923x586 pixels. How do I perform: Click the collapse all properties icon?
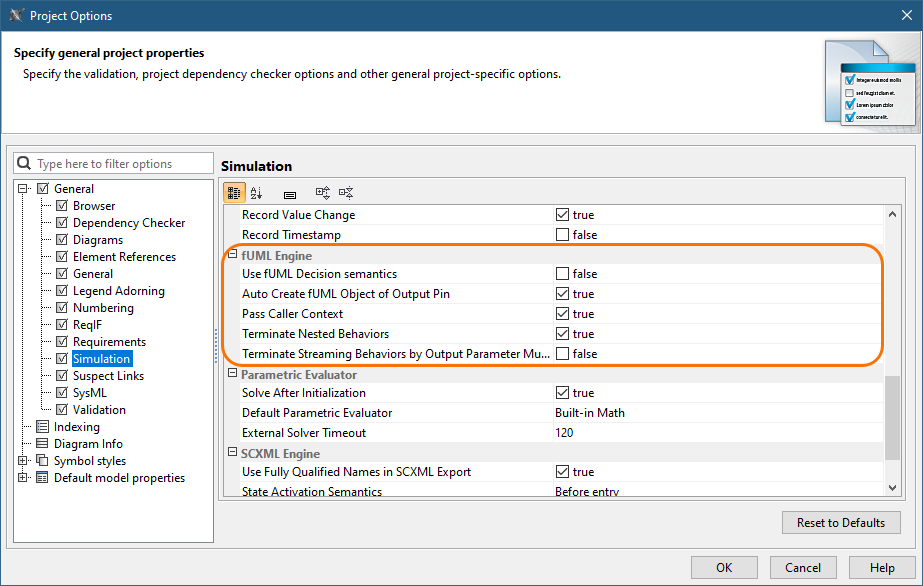[346, 193]
